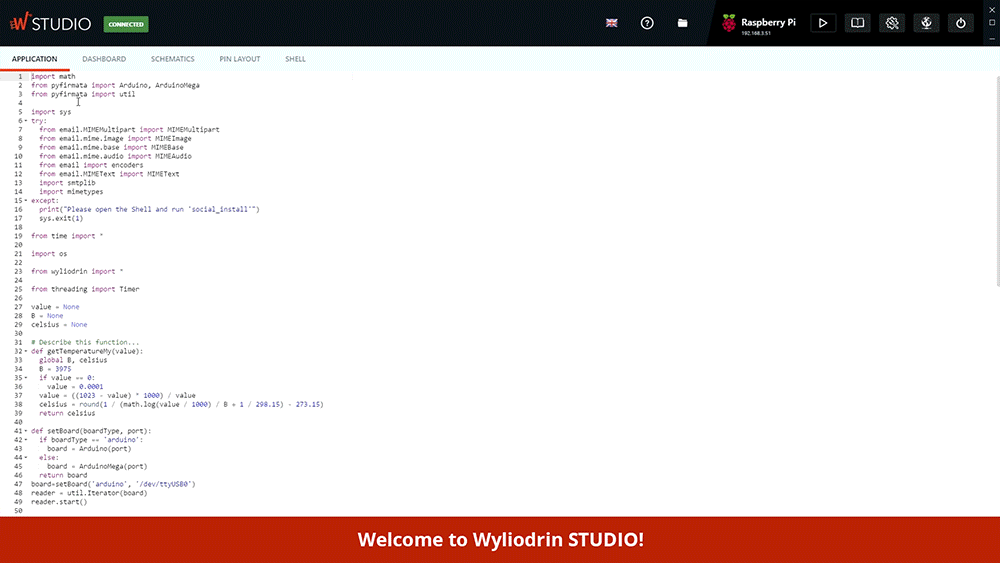Select the Raspberry Pi device name

click(x=768, y=22)
